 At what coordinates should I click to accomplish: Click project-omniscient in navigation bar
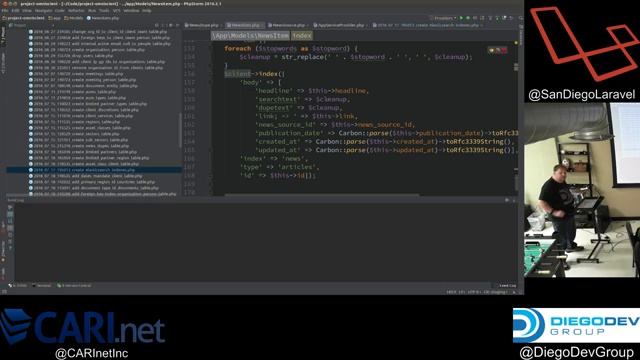(x=23, y=18)
